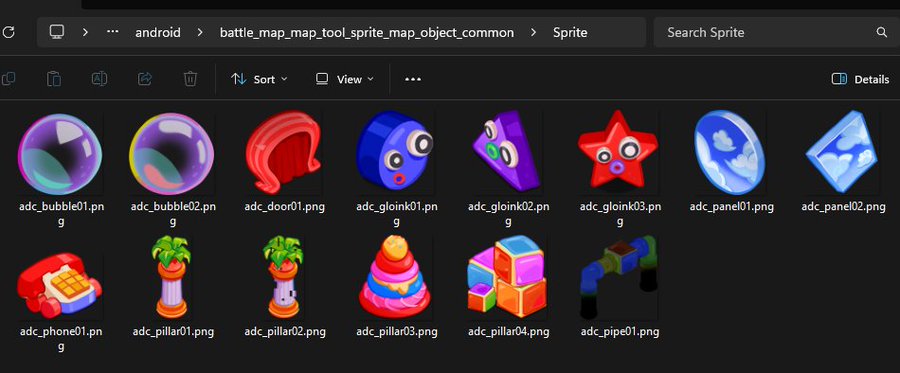Select the purple triangle adc_gloink02.png thumbnail
This screenshot has height=373, width=900.
[508, 151]
